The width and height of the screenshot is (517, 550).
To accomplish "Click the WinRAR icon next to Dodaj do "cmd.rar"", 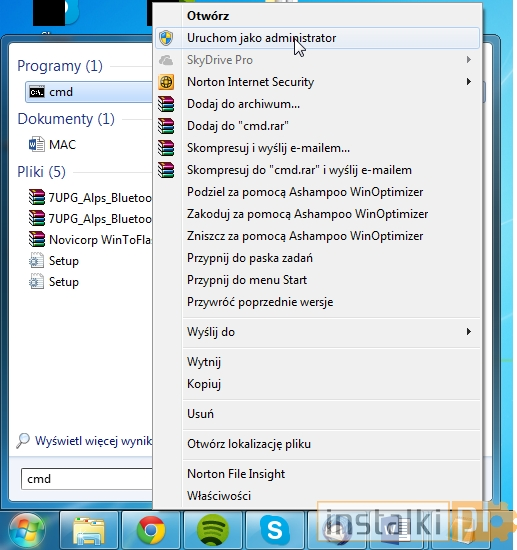I will (166, 126).
